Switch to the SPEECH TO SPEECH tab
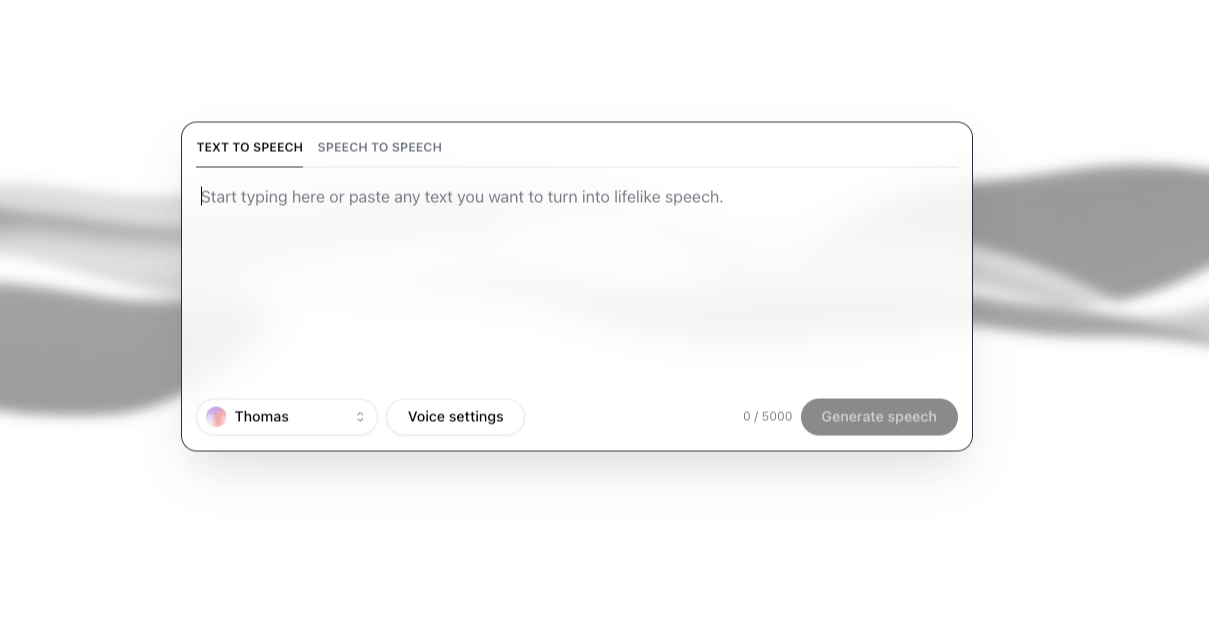Image resolution: width=1209 pixels, height=619 pixels. click(380, 147)
